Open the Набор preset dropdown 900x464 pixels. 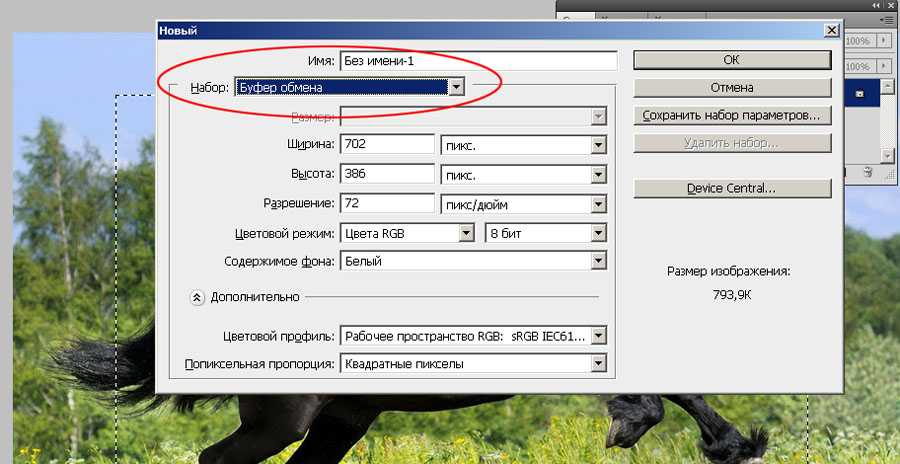(x=457, y=88)
